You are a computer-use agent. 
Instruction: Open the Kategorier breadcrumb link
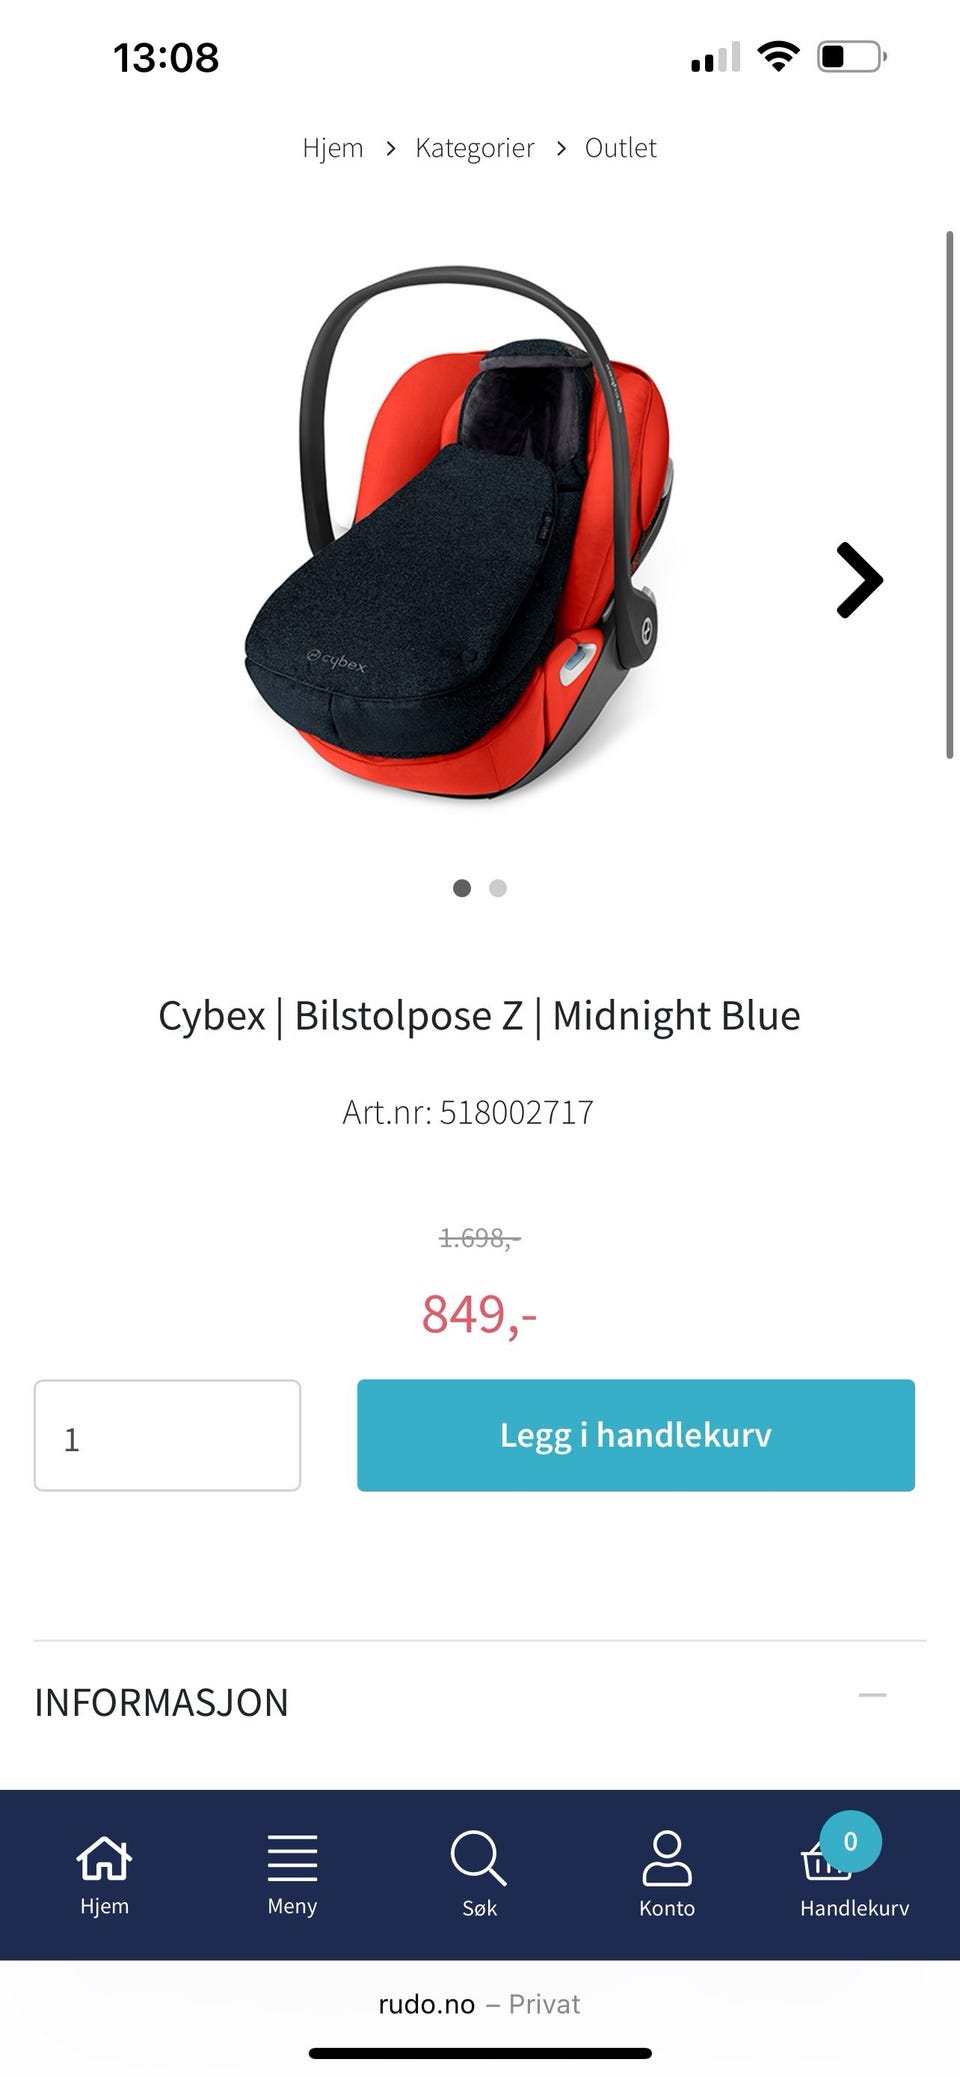[x=475, y=148]
